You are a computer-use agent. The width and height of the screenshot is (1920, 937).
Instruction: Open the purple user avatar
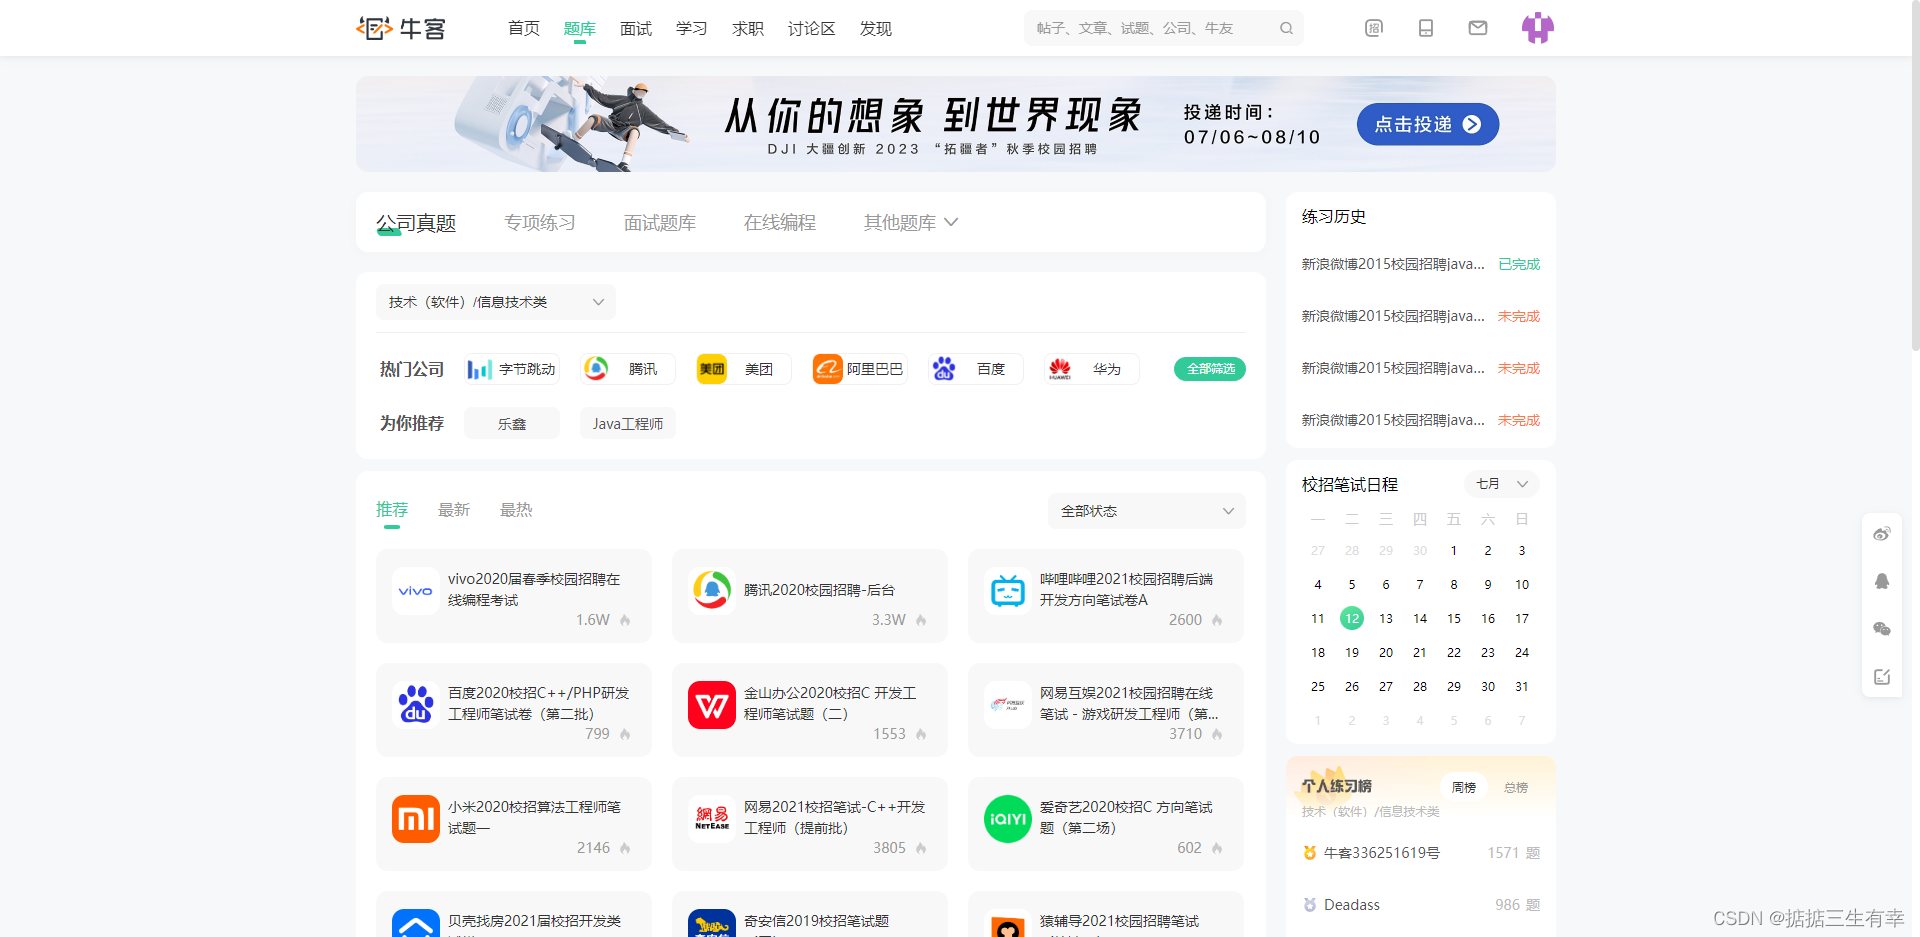(x=1538, y=28)
